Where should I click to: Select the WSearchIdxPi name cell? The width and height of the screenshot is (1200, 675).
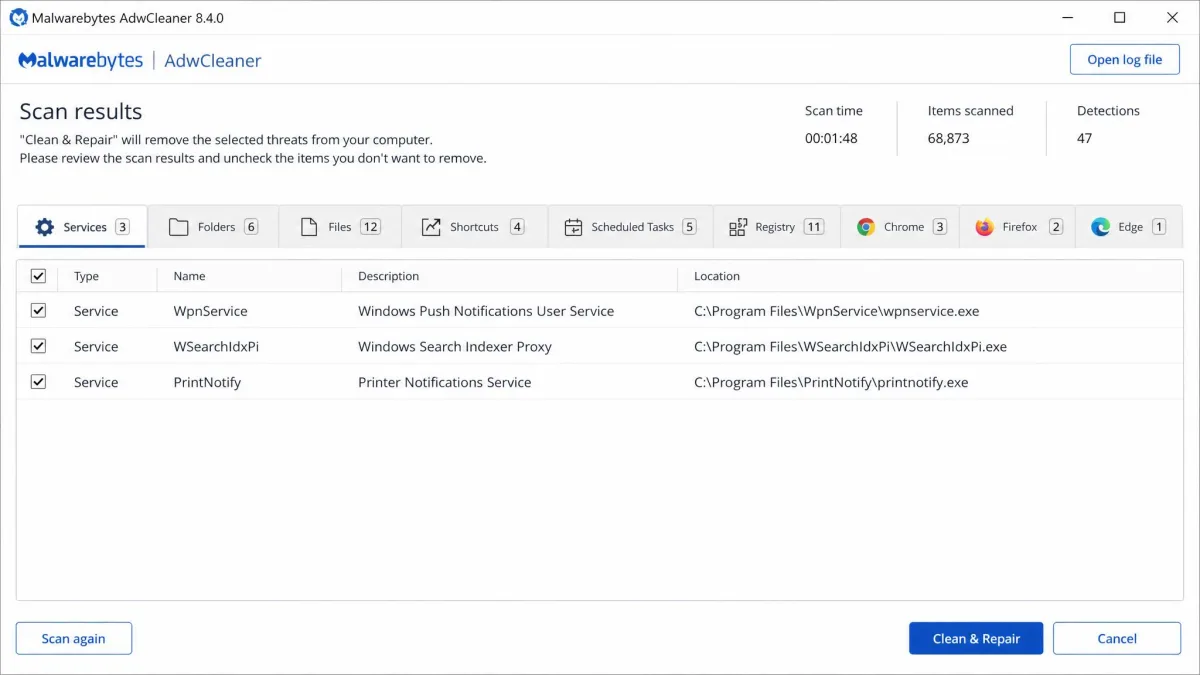coord(216,346)
